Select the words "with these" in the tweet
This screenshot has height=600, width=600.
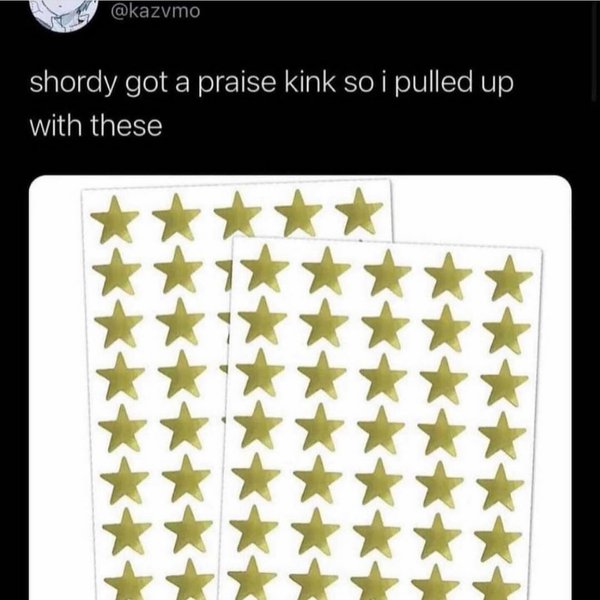pos(95,127)
